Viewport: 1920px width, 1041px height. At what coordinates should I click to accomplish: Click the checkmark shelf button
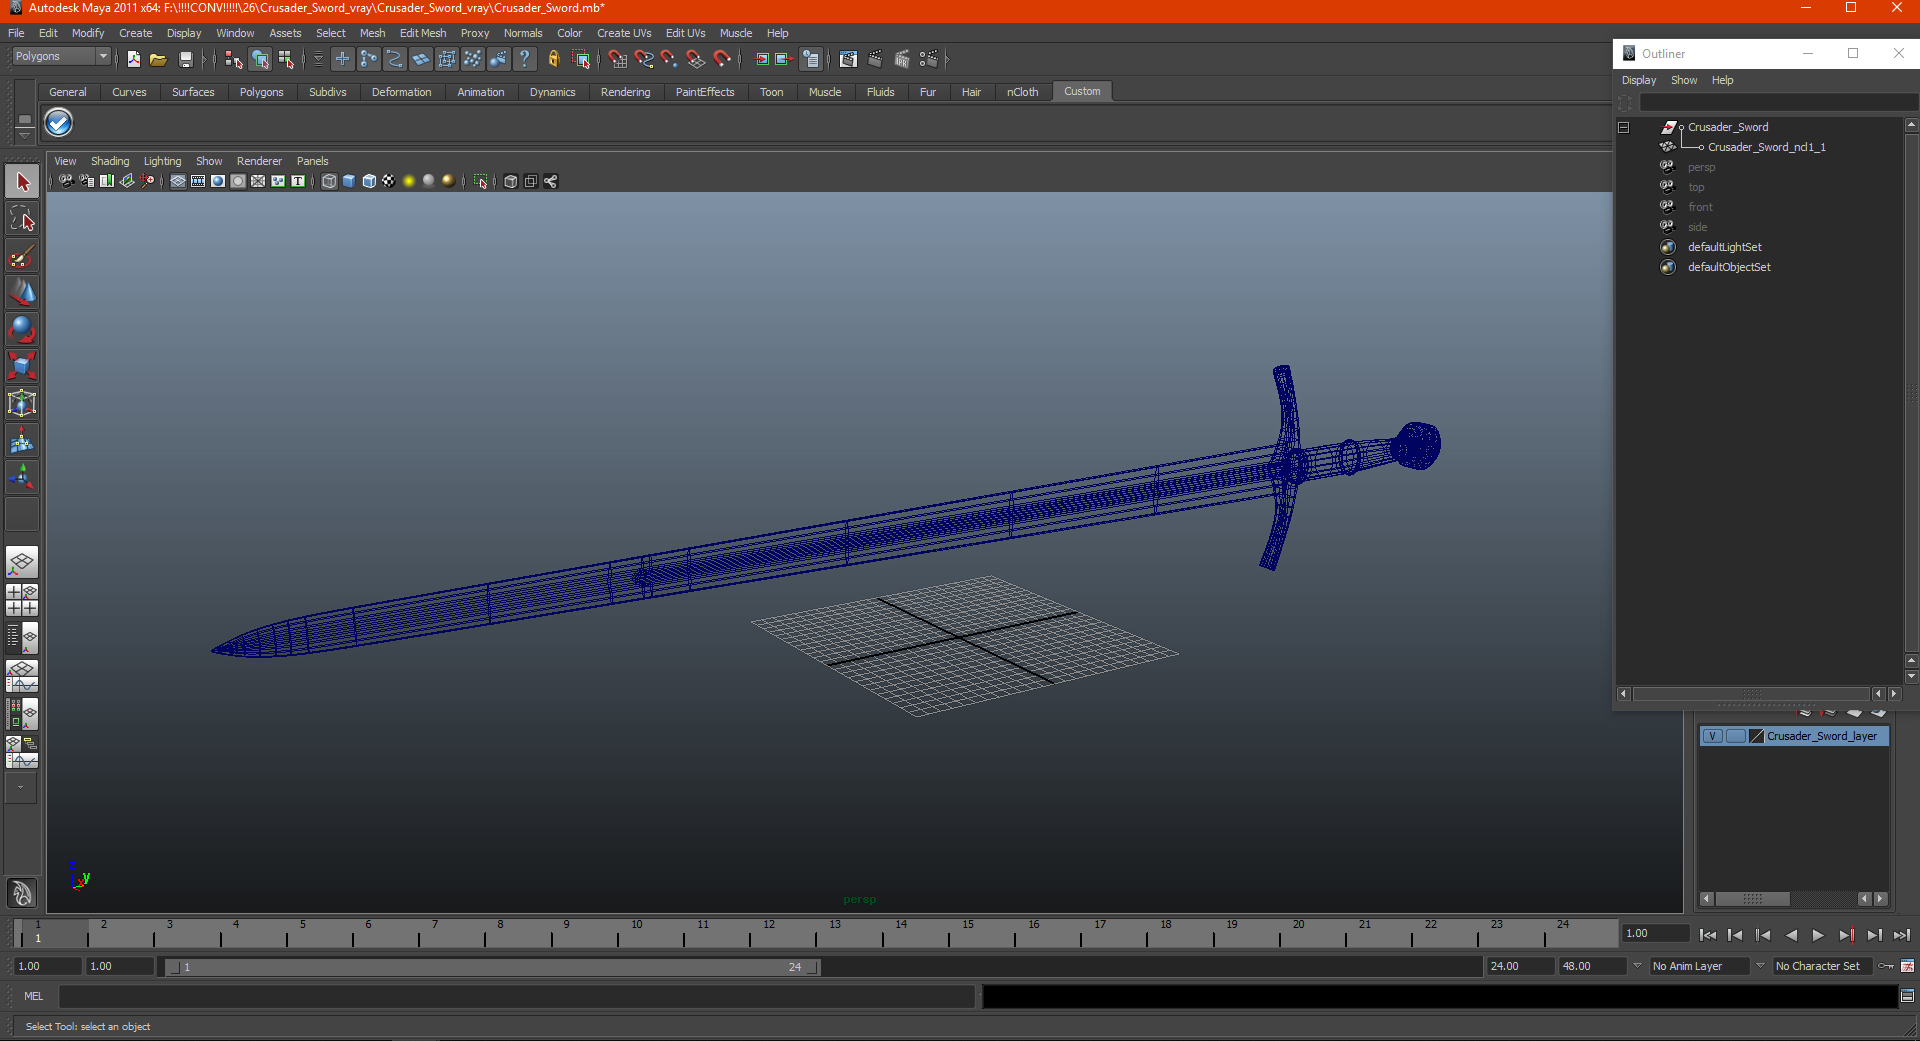click(59, 123)
